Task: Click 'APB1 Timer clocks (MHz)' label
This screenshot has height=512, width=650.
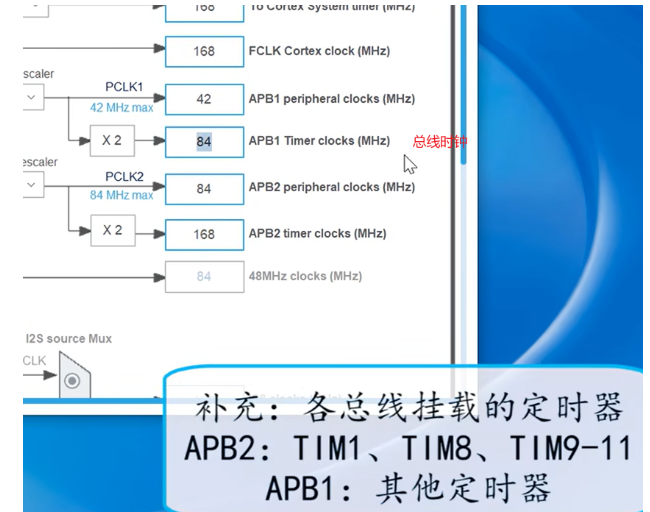Action: click(x=319, y=141)
